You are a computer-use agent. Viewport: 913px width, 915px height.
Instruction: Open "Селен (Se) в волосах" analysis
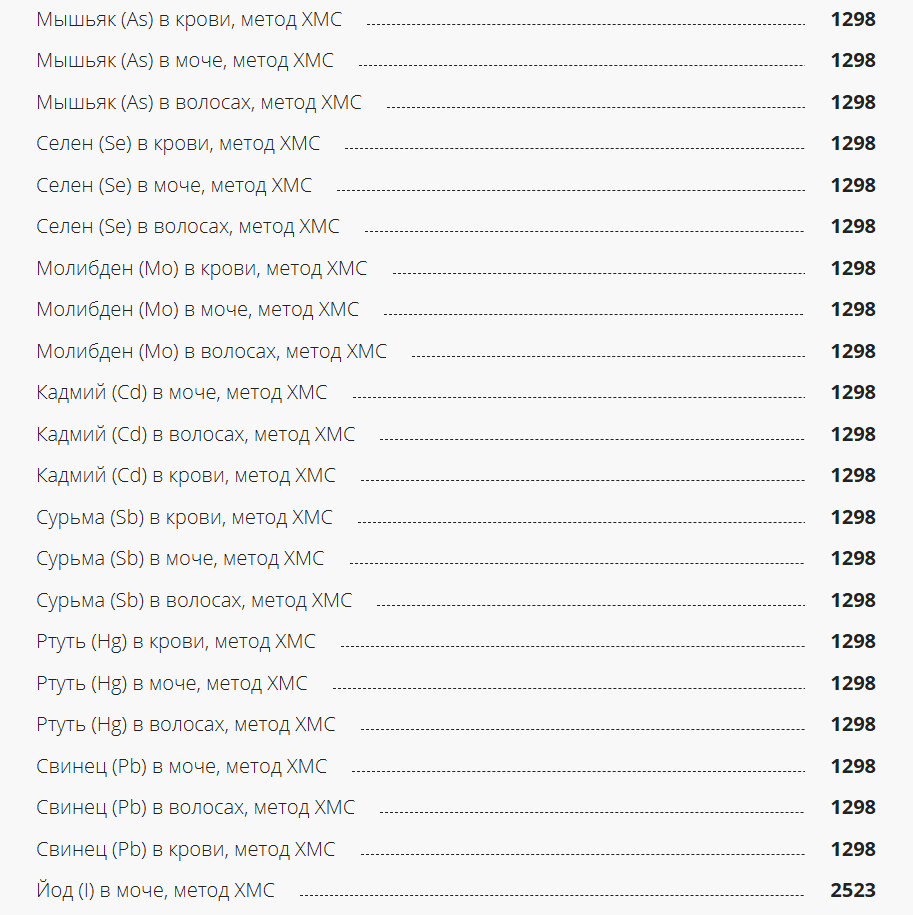(188, 227)
